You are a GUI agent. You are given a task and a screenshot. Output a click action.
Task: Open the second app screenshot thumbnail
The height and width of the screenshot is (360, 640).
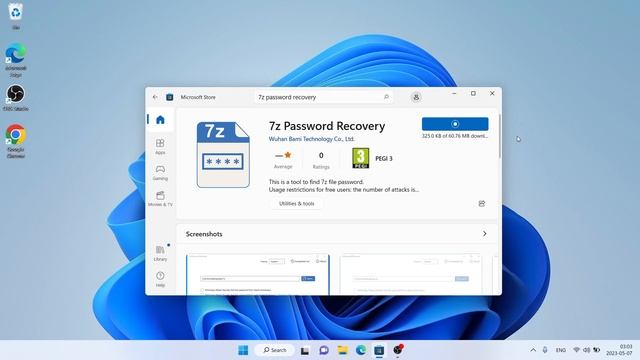(x=411, y=274)
